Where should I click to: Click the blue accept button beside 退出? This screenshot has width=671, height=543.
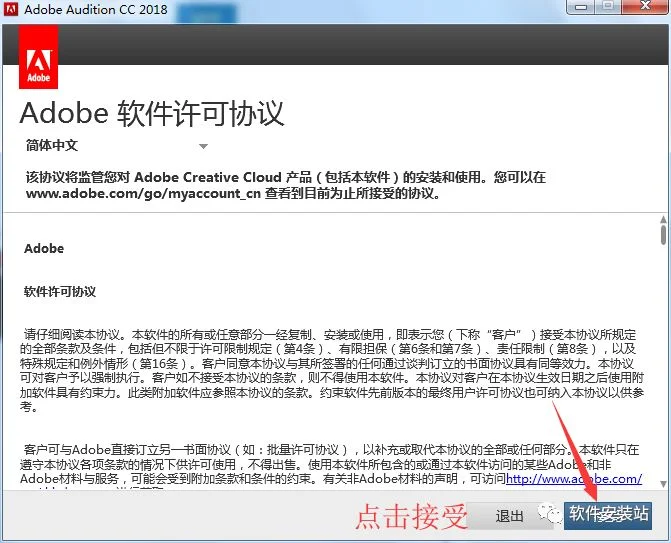pos(608,516)
